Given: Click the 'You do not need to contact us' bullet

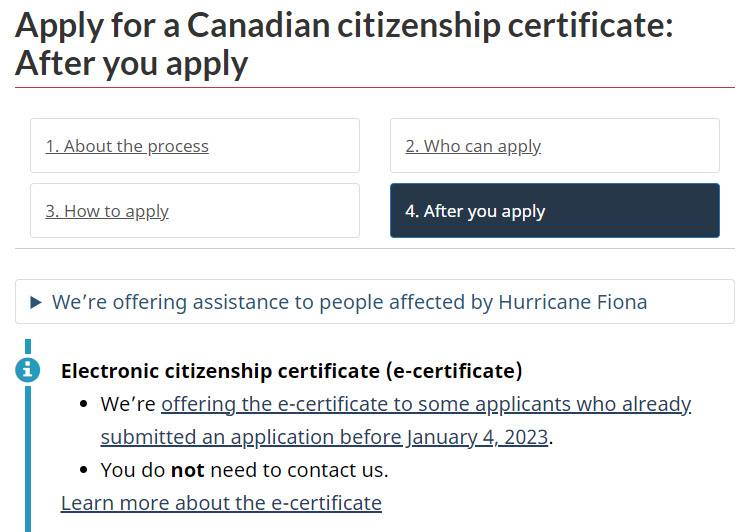Looking at the screenshot, I should tap(244, 470).
